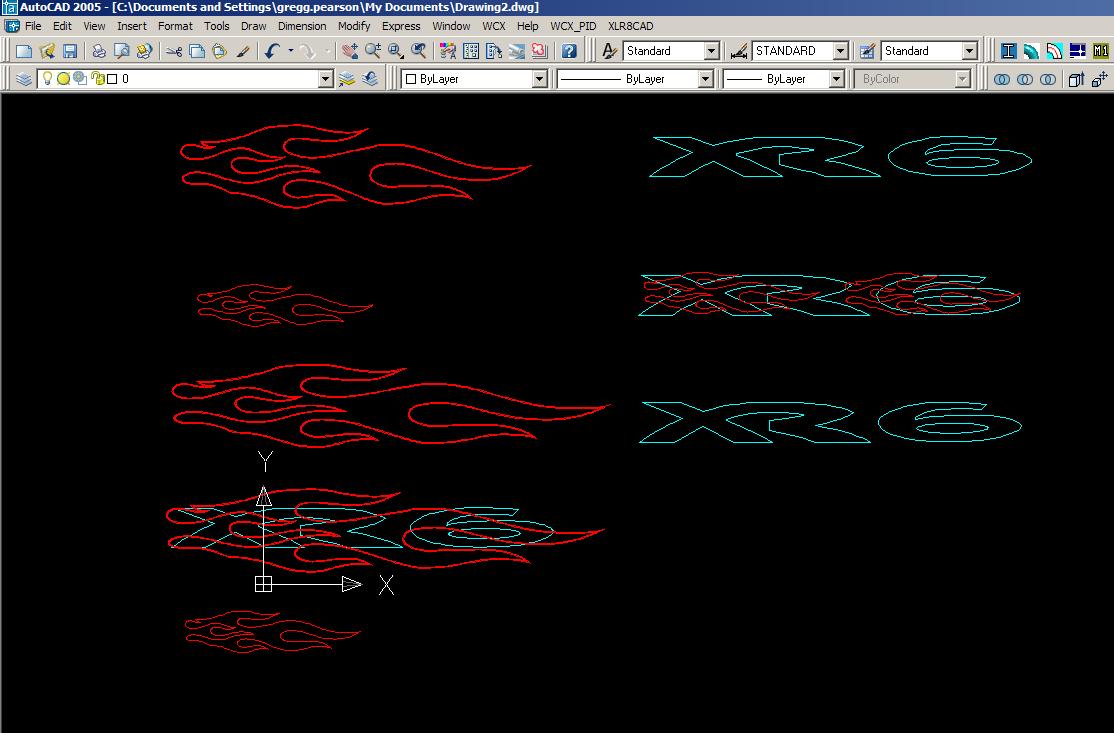Click the Save drawing icon
Image resolution: width=1114 pixels, height=733 pixels.
tap(70, 51)
